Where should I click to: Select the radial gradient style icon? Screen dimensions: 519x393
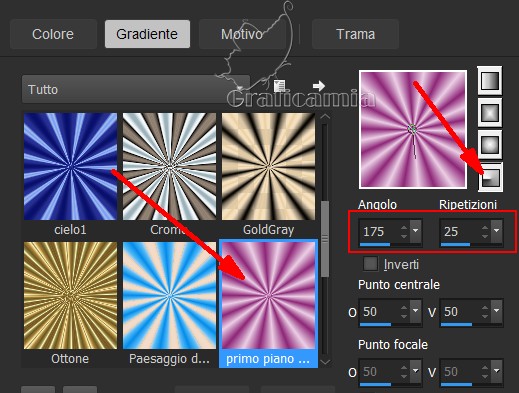click(490, 145)
